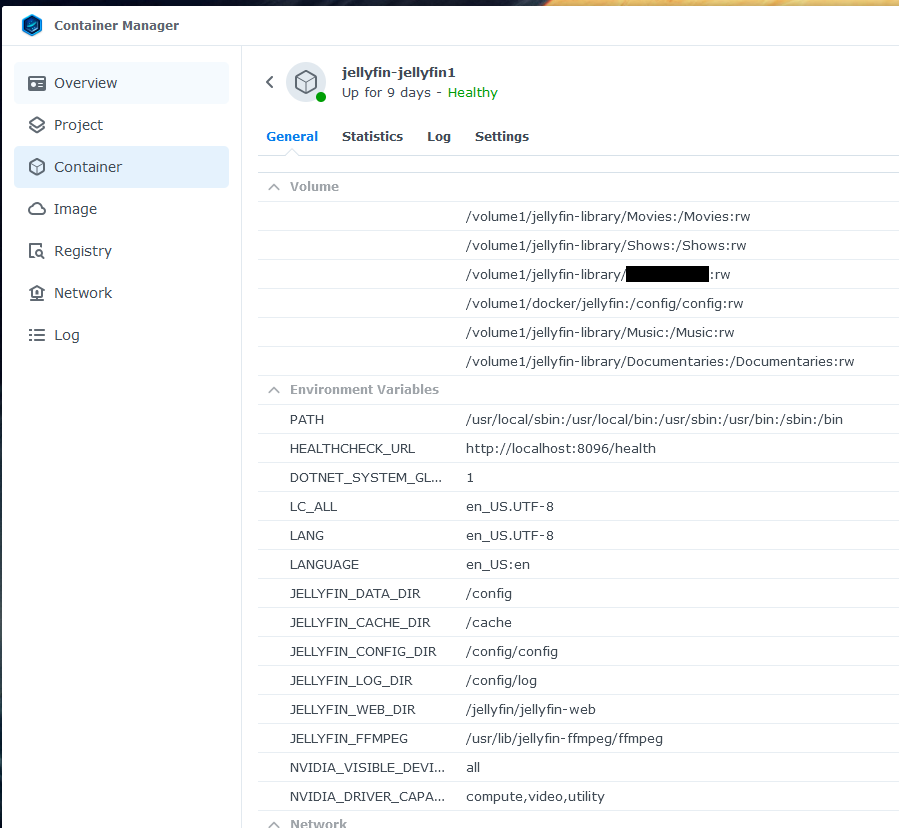Viewport: 899px width, 828px height.
Task: Click the Healthy status text
Action: [x=472, y=93]
